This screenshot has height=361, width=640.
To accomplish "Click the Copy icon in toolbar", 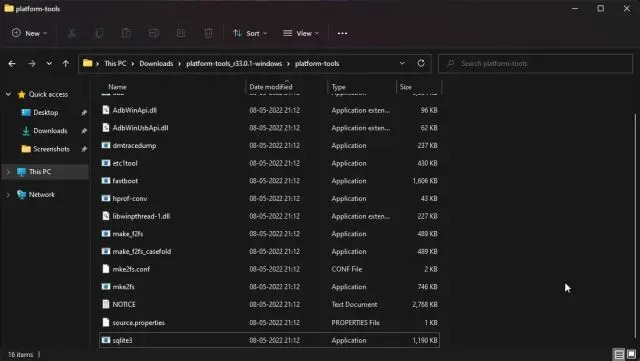I will (99, 33).
